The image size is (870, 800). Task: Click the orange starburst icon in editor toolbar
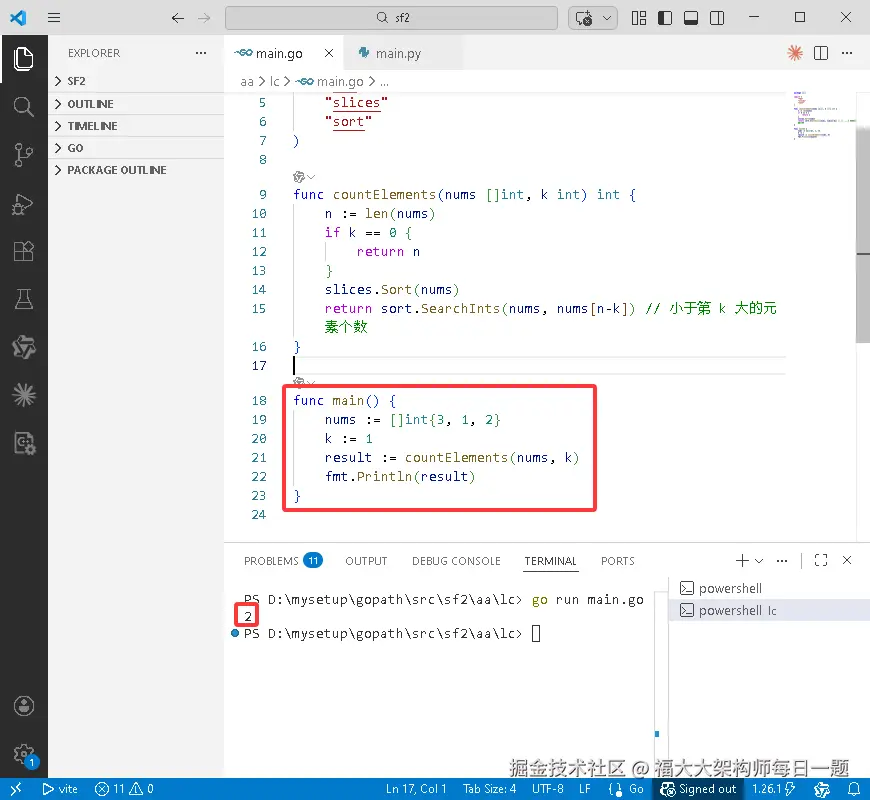(x=795, y=53)
